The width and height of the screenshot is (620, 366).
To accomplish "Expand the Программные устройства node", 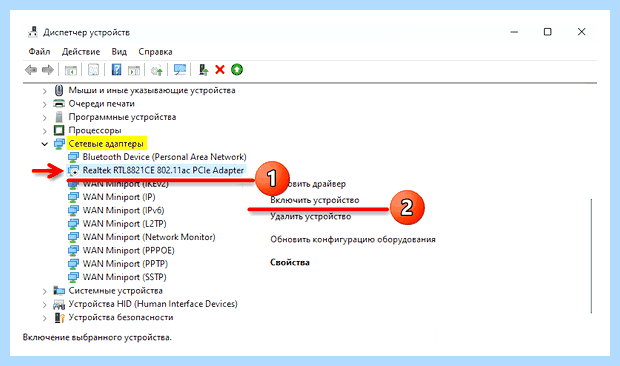I will click(44, 117).
